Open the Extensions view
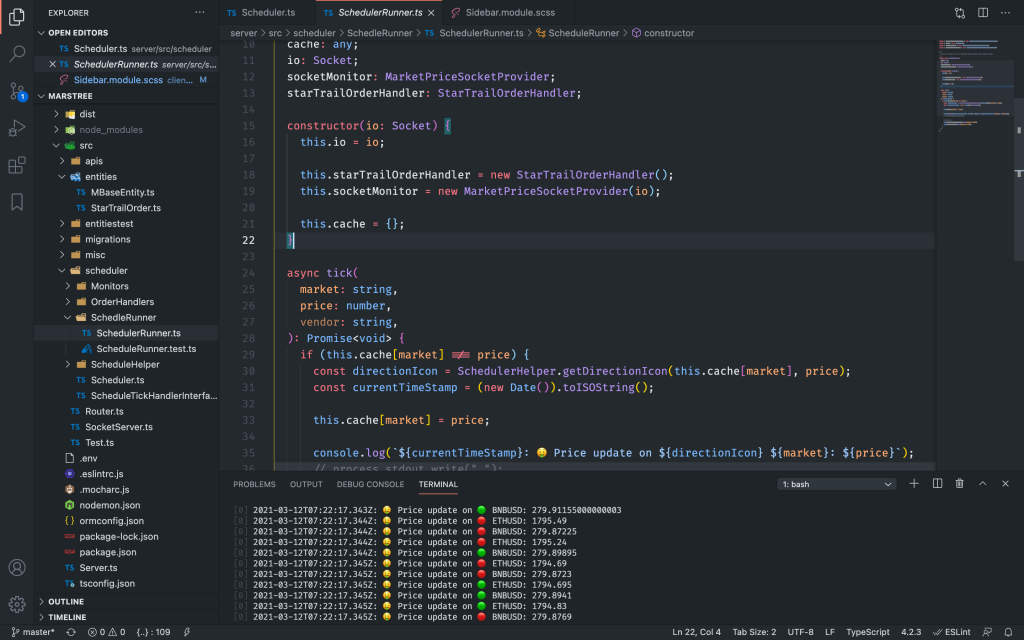The width and height of the screenshot is (1024, 640). click(17, 165)
